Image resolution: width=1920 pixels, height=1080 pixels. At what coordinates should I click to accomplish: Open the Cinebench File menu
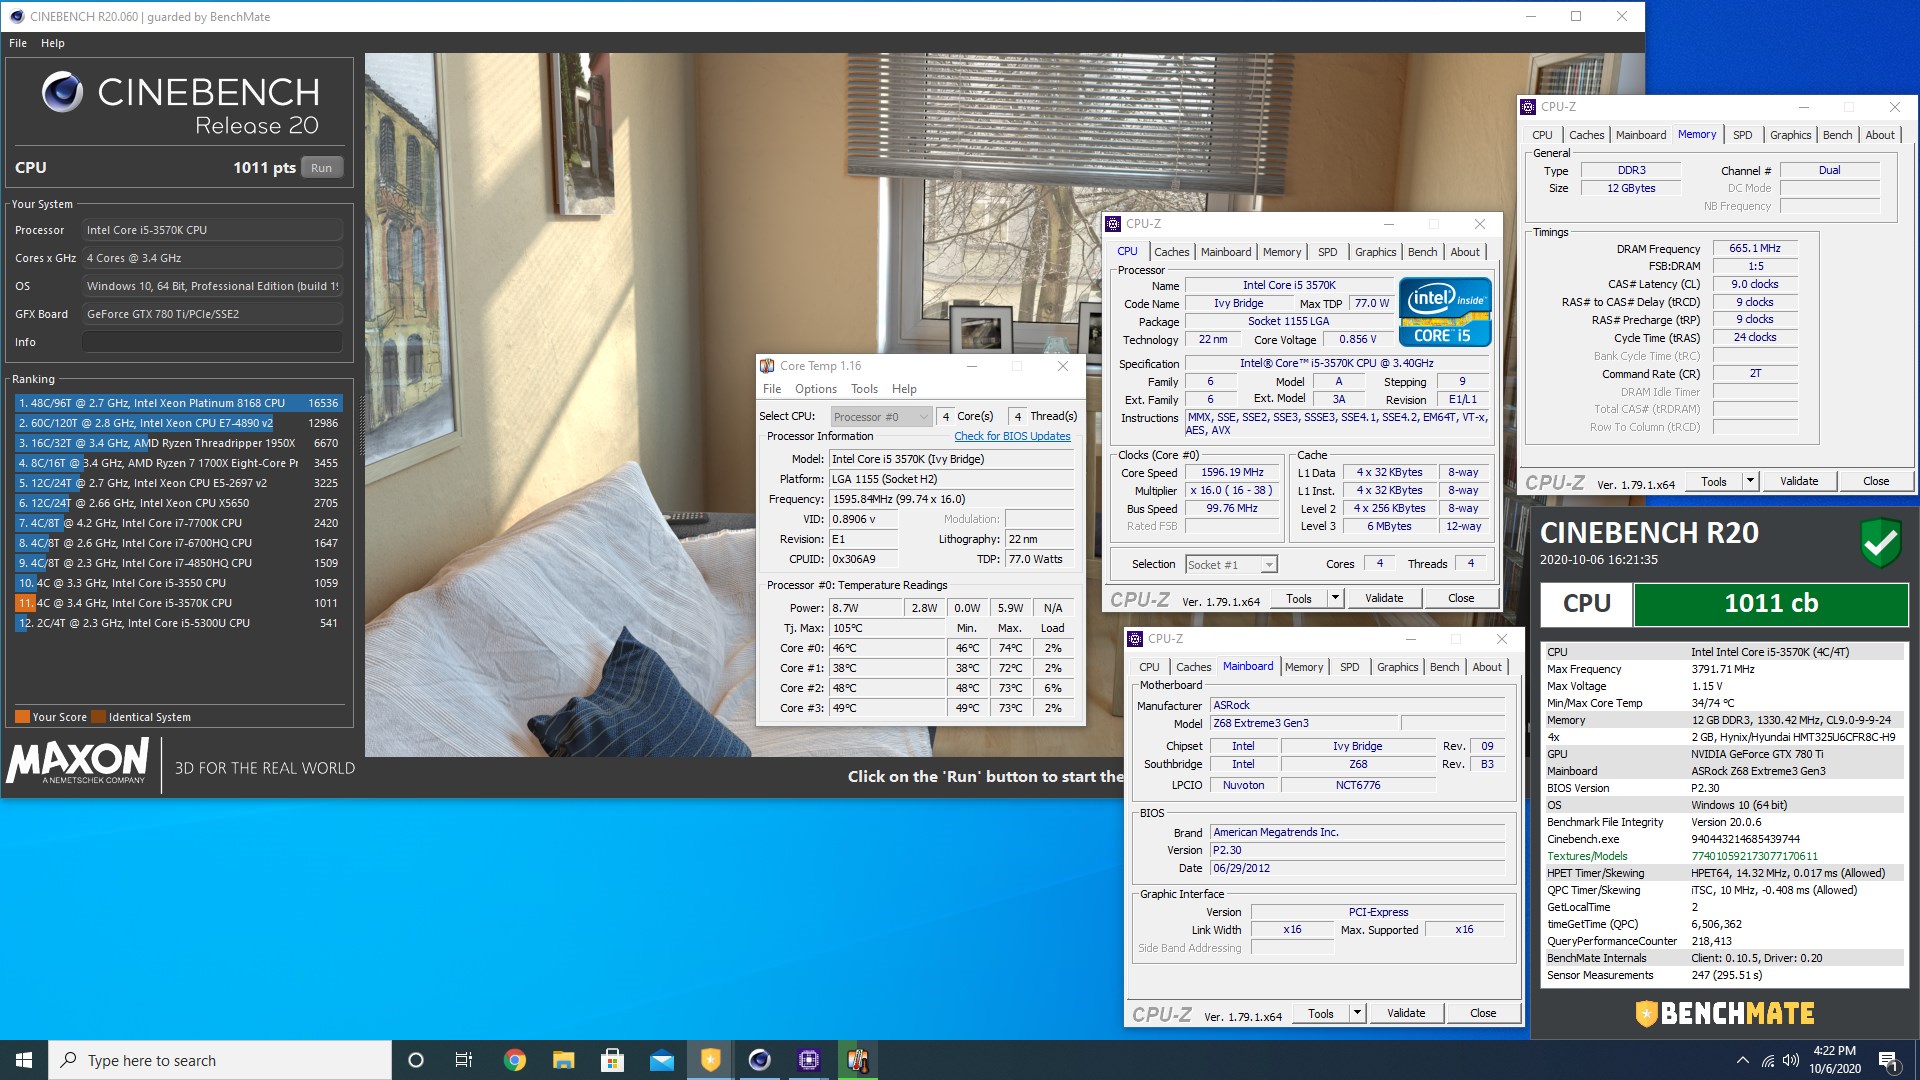pyautogui.click(x=18, y=43)
